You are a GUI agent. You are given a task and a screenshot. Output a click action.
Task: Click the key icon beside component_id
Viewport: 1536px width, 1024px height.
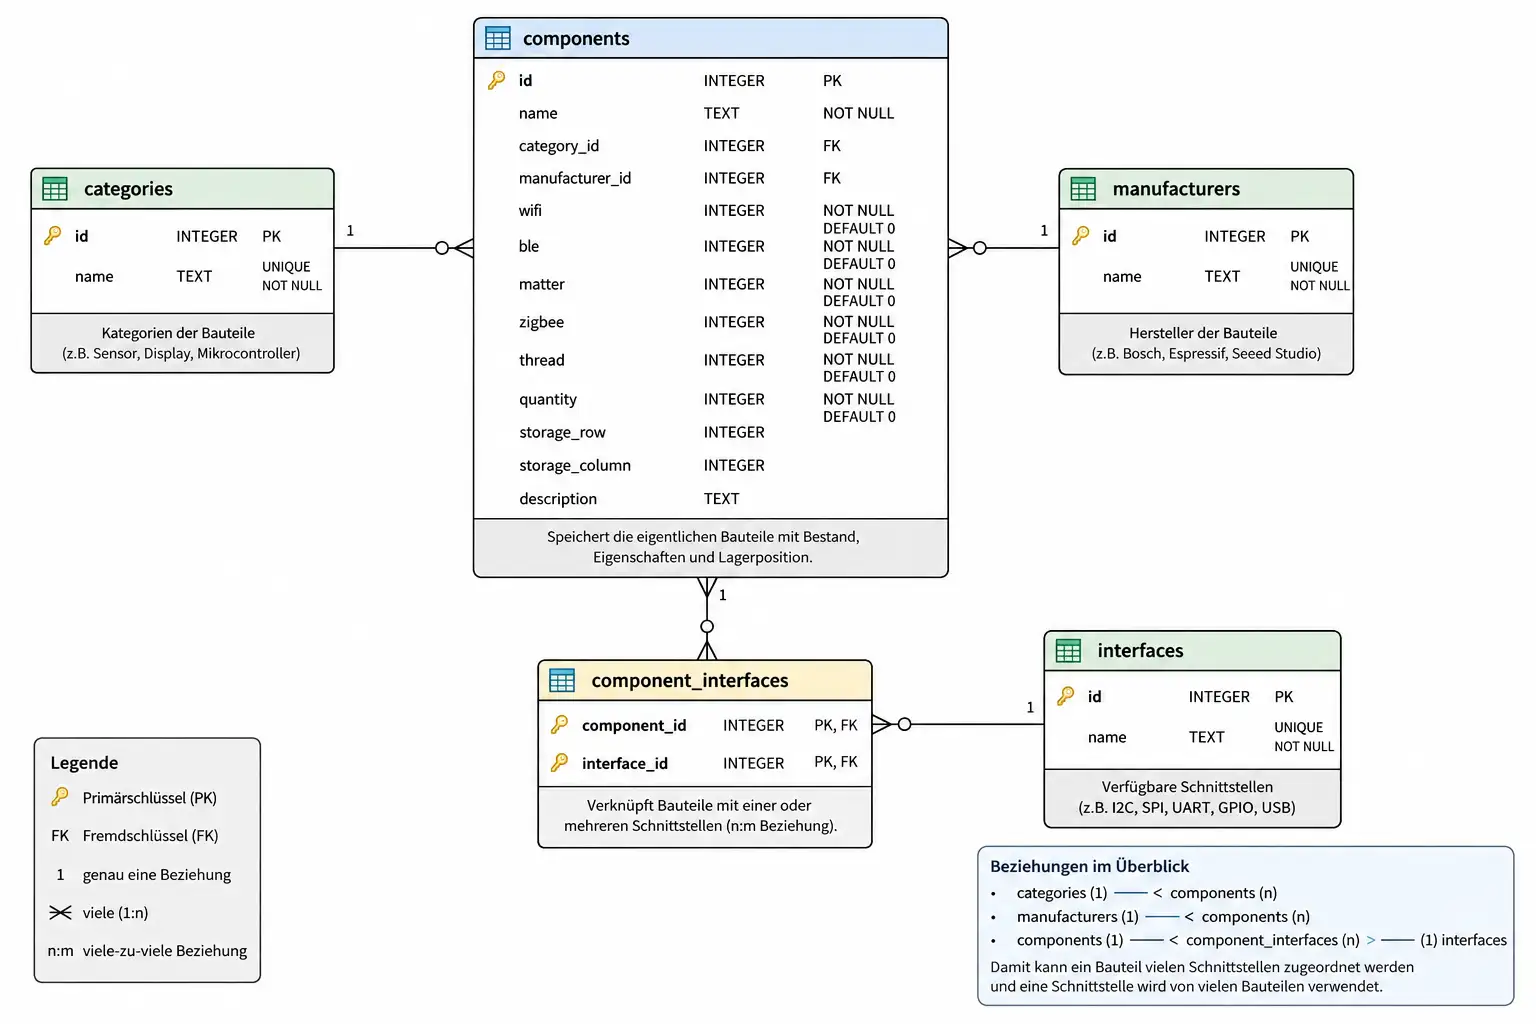coord(559,724)
